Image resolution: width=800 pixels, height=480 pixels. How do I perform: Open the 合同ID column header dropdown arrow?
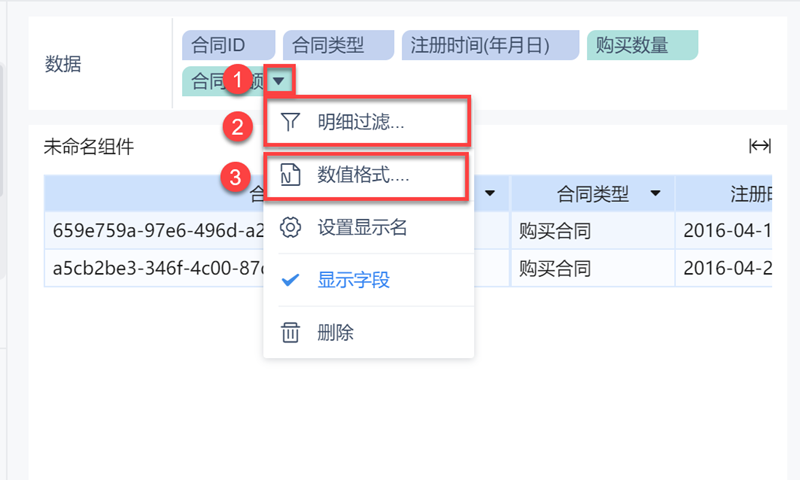(x=491, y=193)
